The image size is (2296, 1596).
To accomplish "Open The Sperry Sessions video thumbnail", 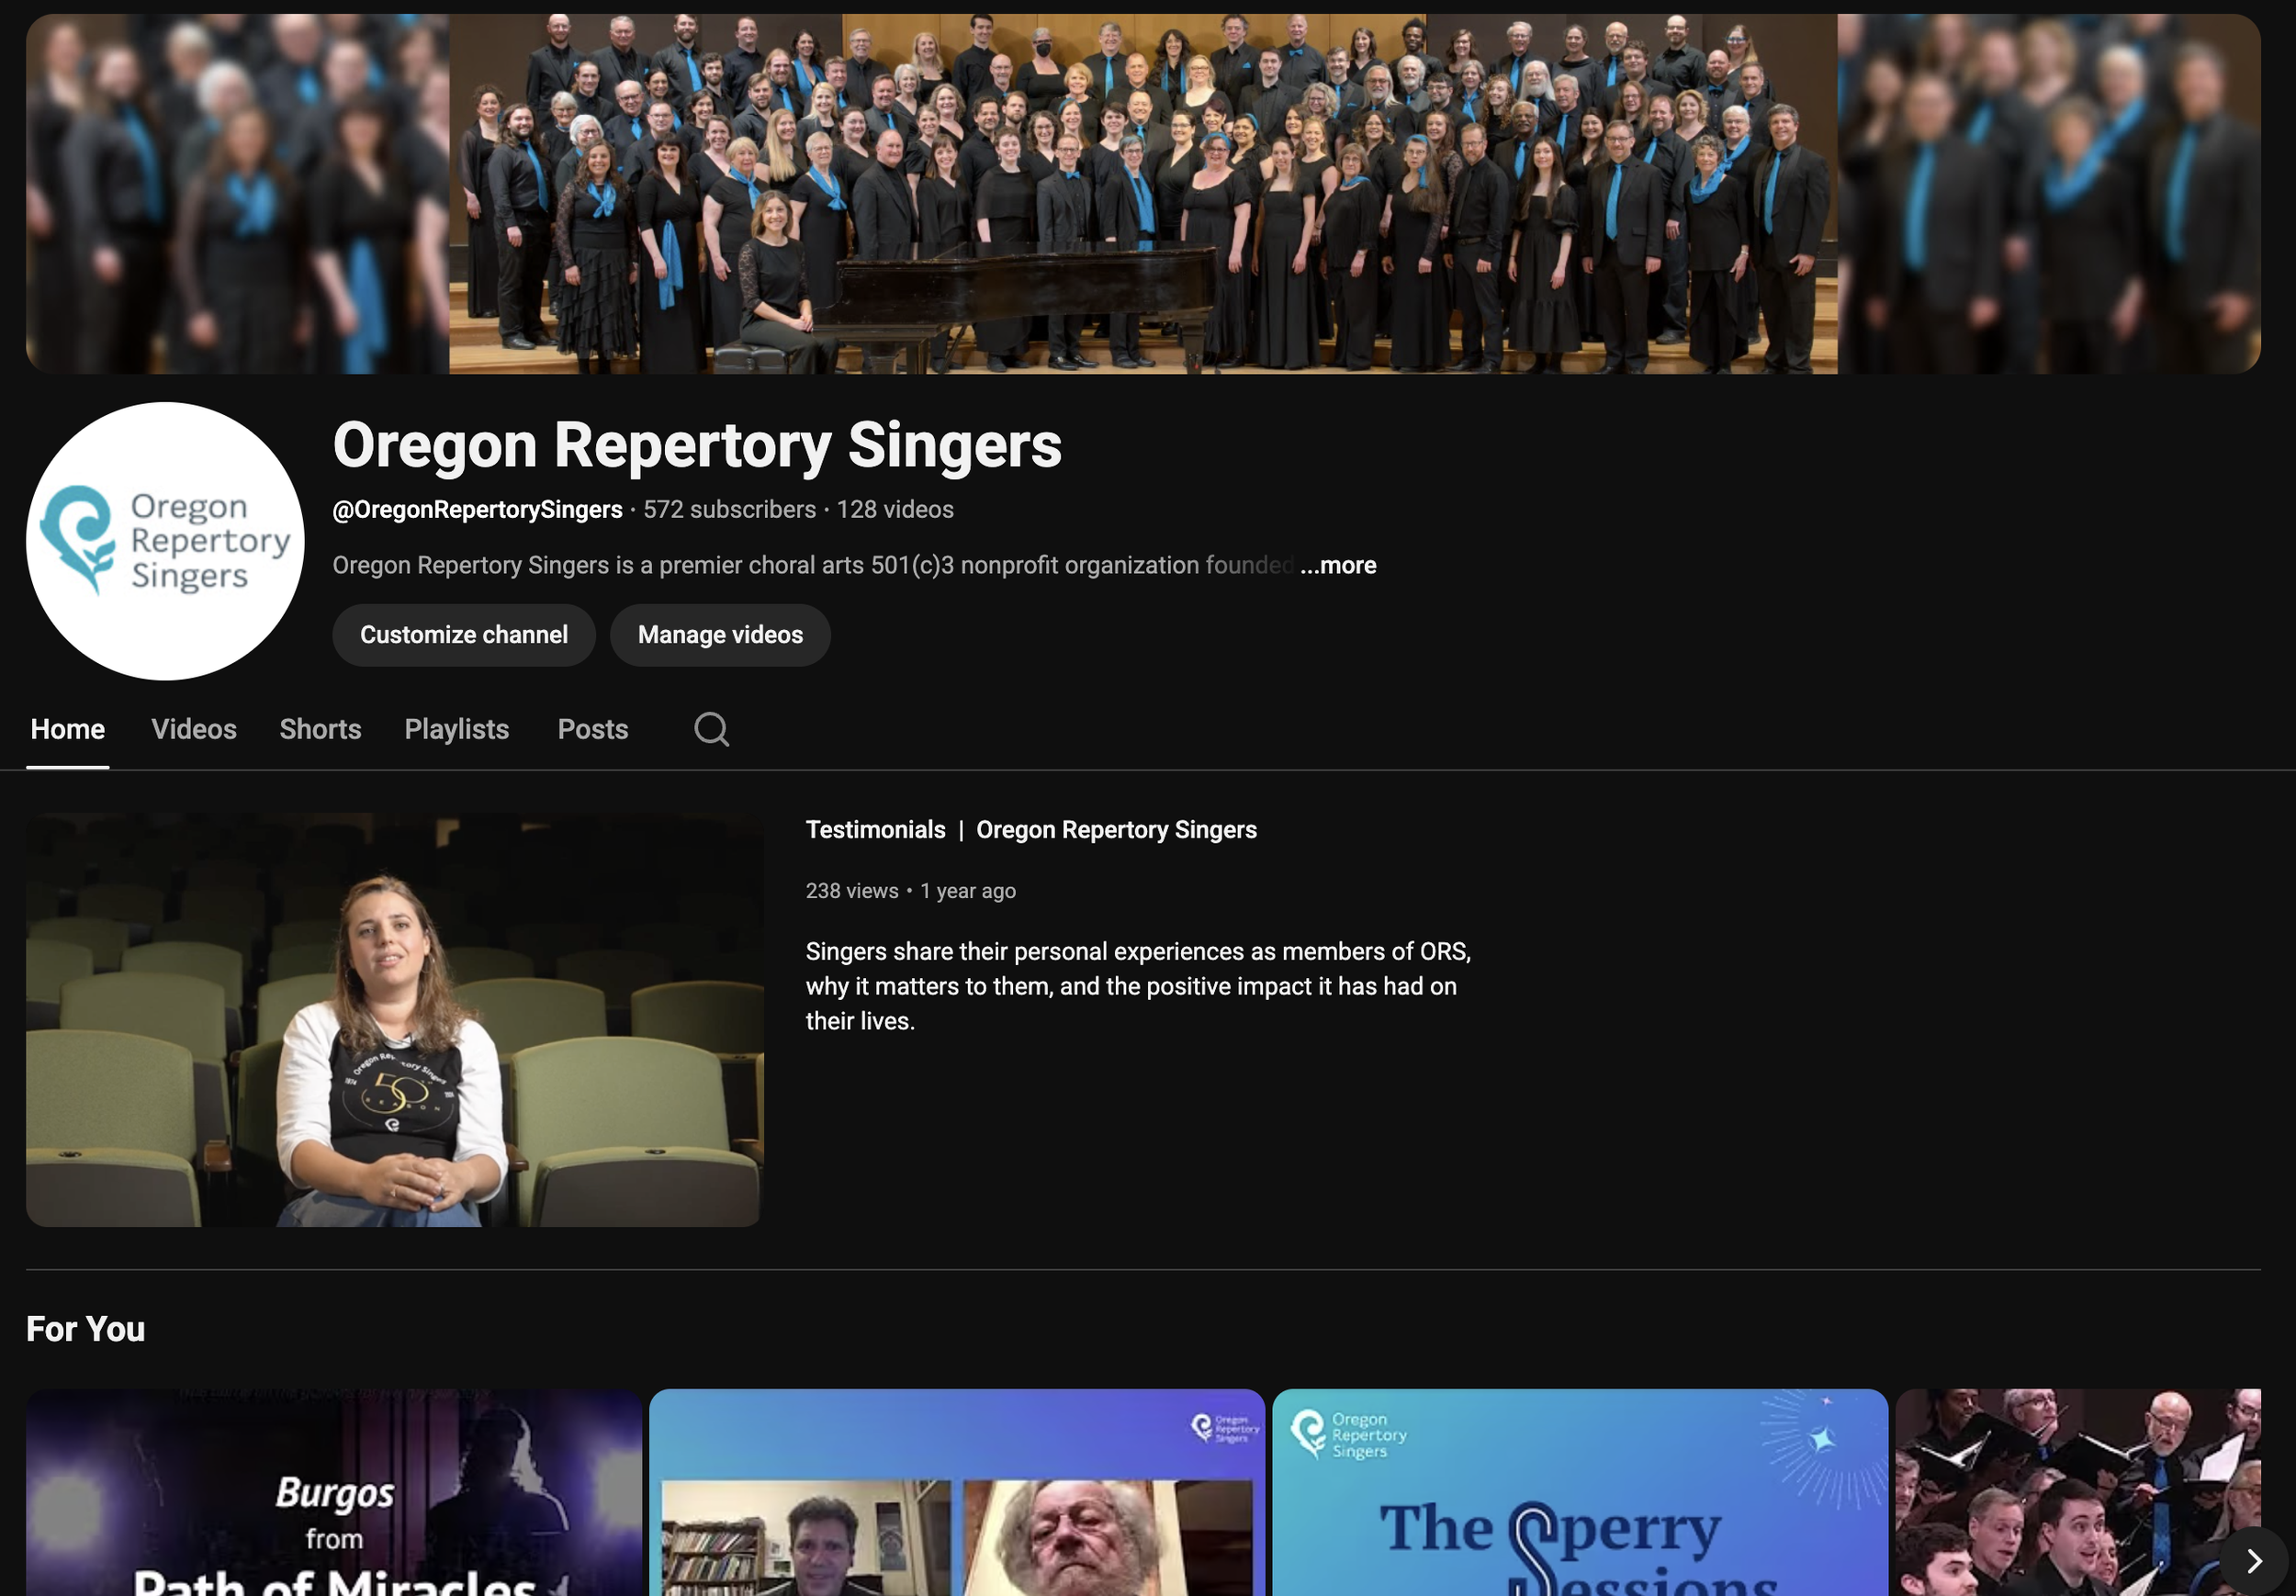I will 1579,1492.
